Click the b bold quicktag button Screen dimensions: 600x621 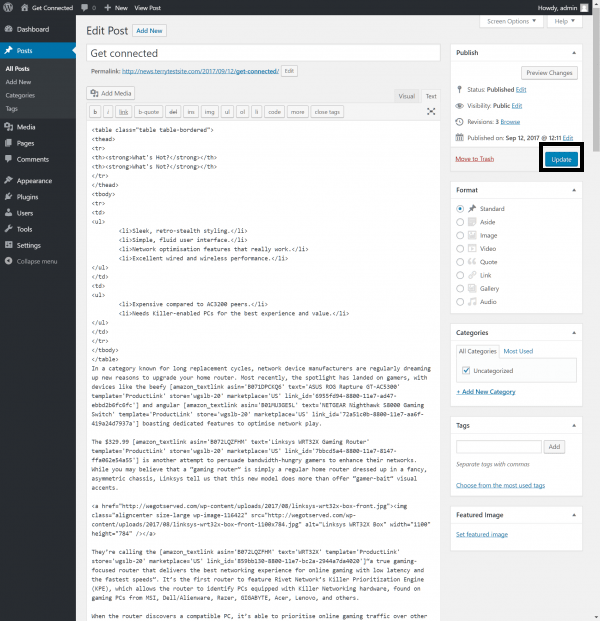pyautogui.click(x=95, y=112)
